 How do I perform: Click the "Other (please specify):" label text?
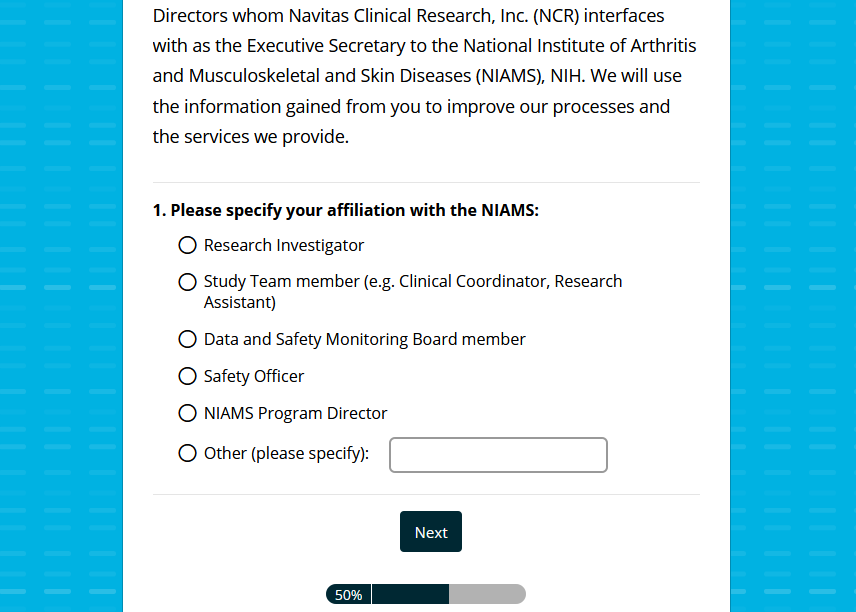[x=286, y=453]
